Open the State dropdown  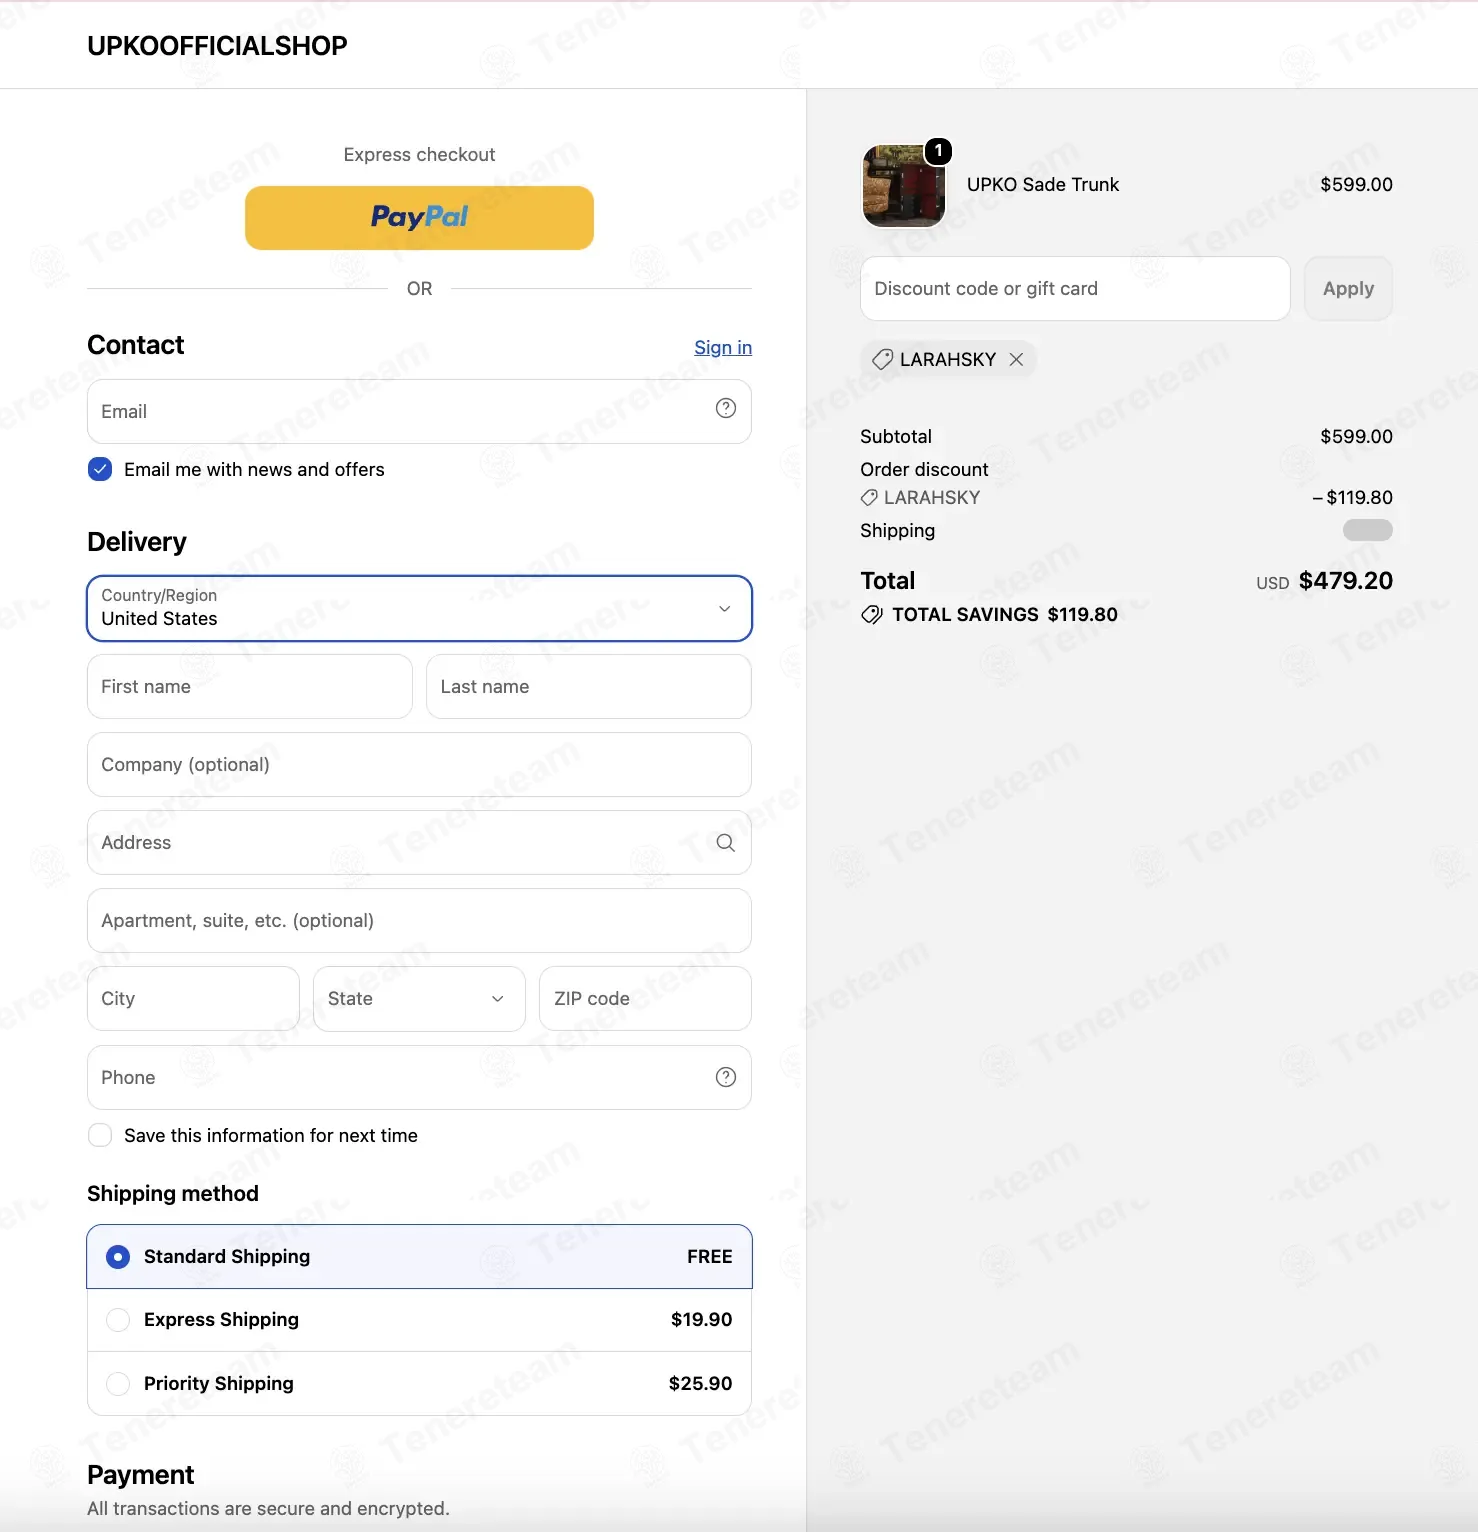(x=419, y=999)
